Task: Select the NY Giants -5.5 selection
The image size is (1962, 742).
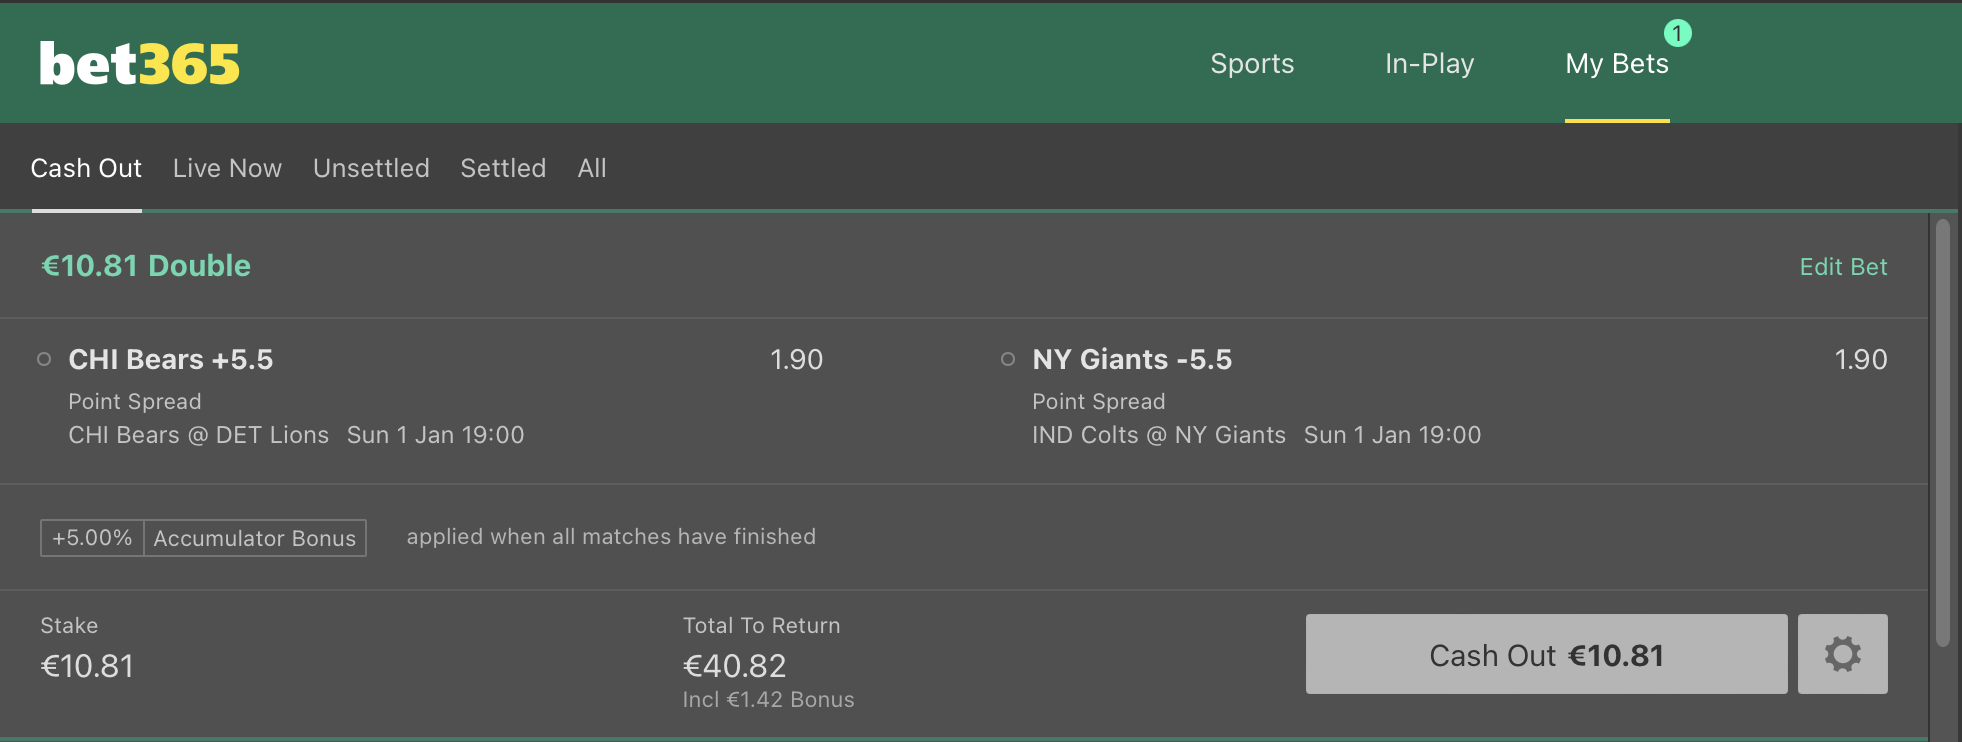Action: (x=1132, y=360)
